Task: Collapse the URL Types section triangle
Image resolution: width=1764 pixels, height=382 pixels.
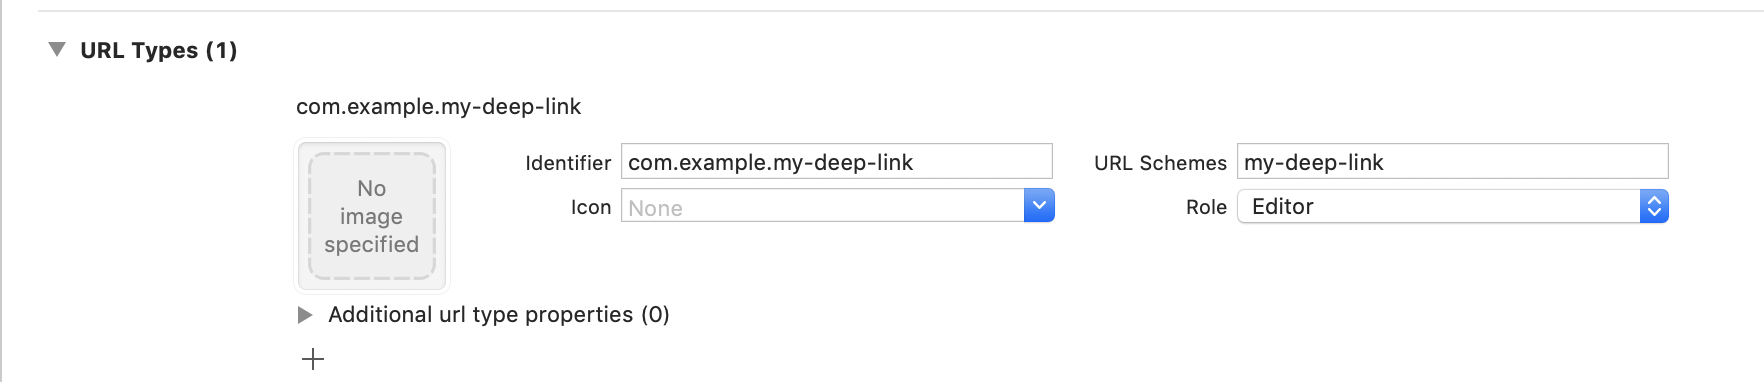Action: 57,49
